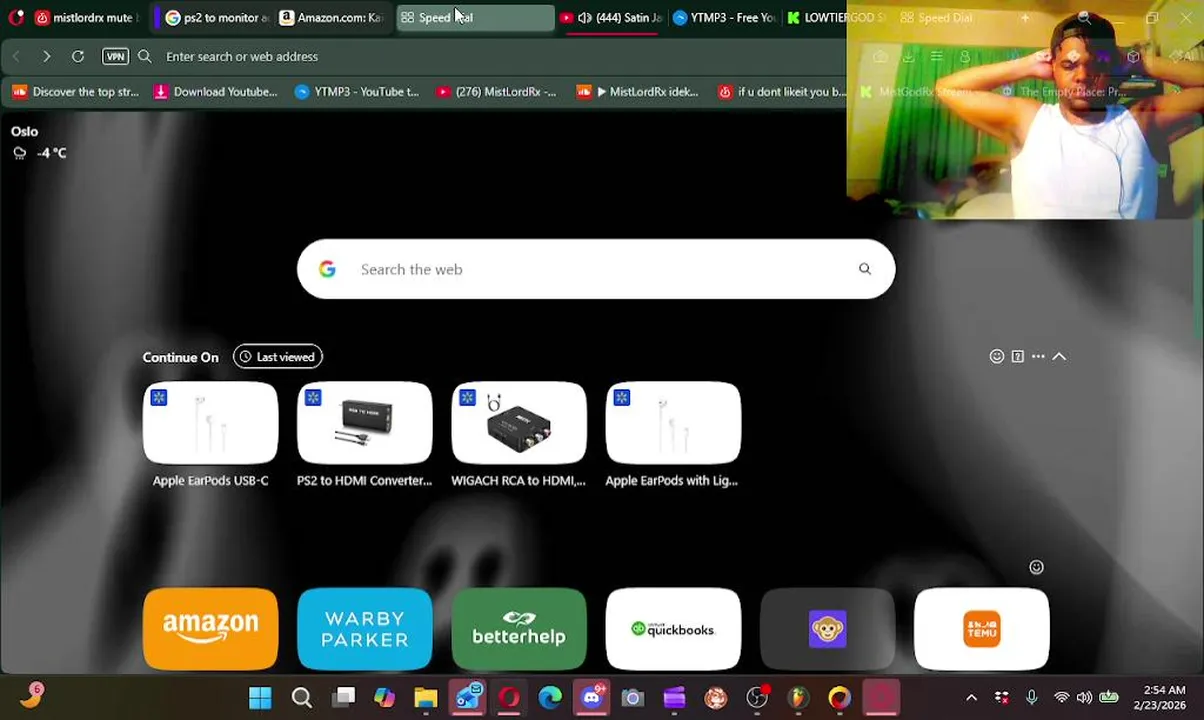
Task: Toggle the Last viewed filter chip
Action: [x=278, y=357]
